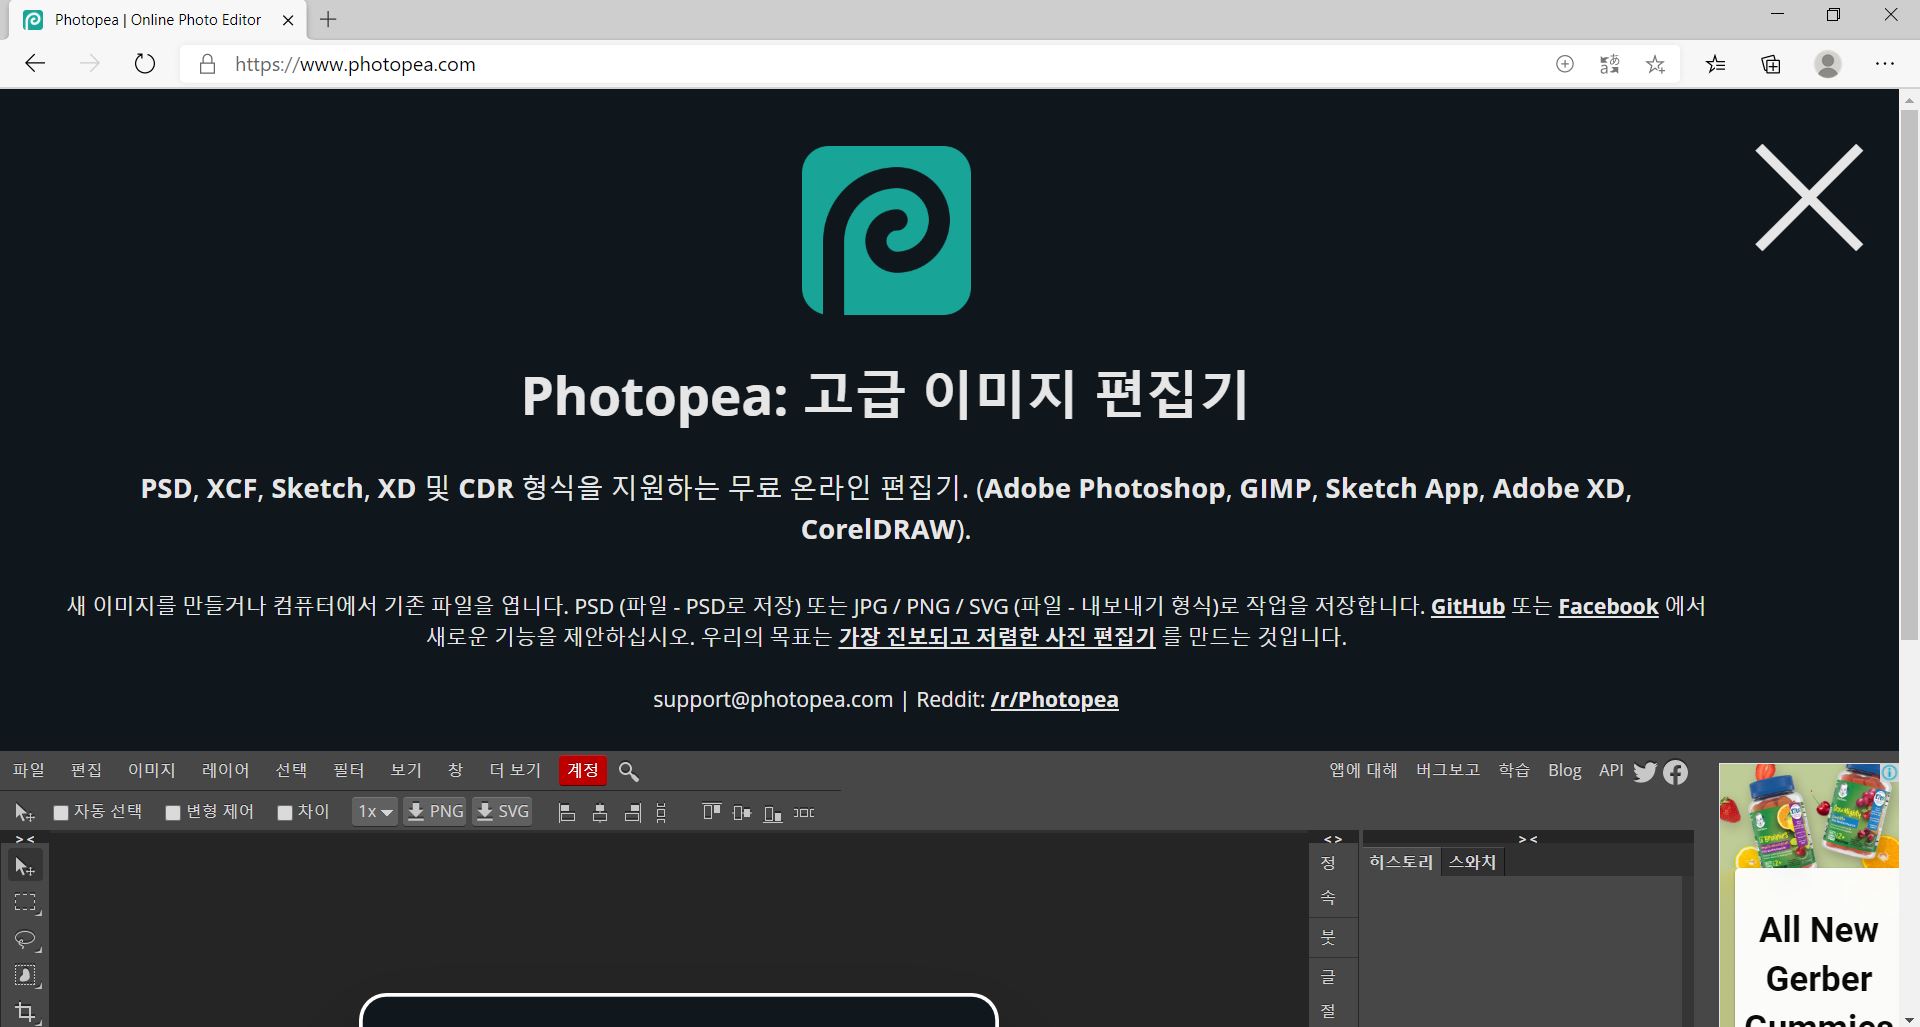The height and width of the screenshot is (1027, 1920).
Task: Click the align bottom edges icon
Action: coord(772,813)
